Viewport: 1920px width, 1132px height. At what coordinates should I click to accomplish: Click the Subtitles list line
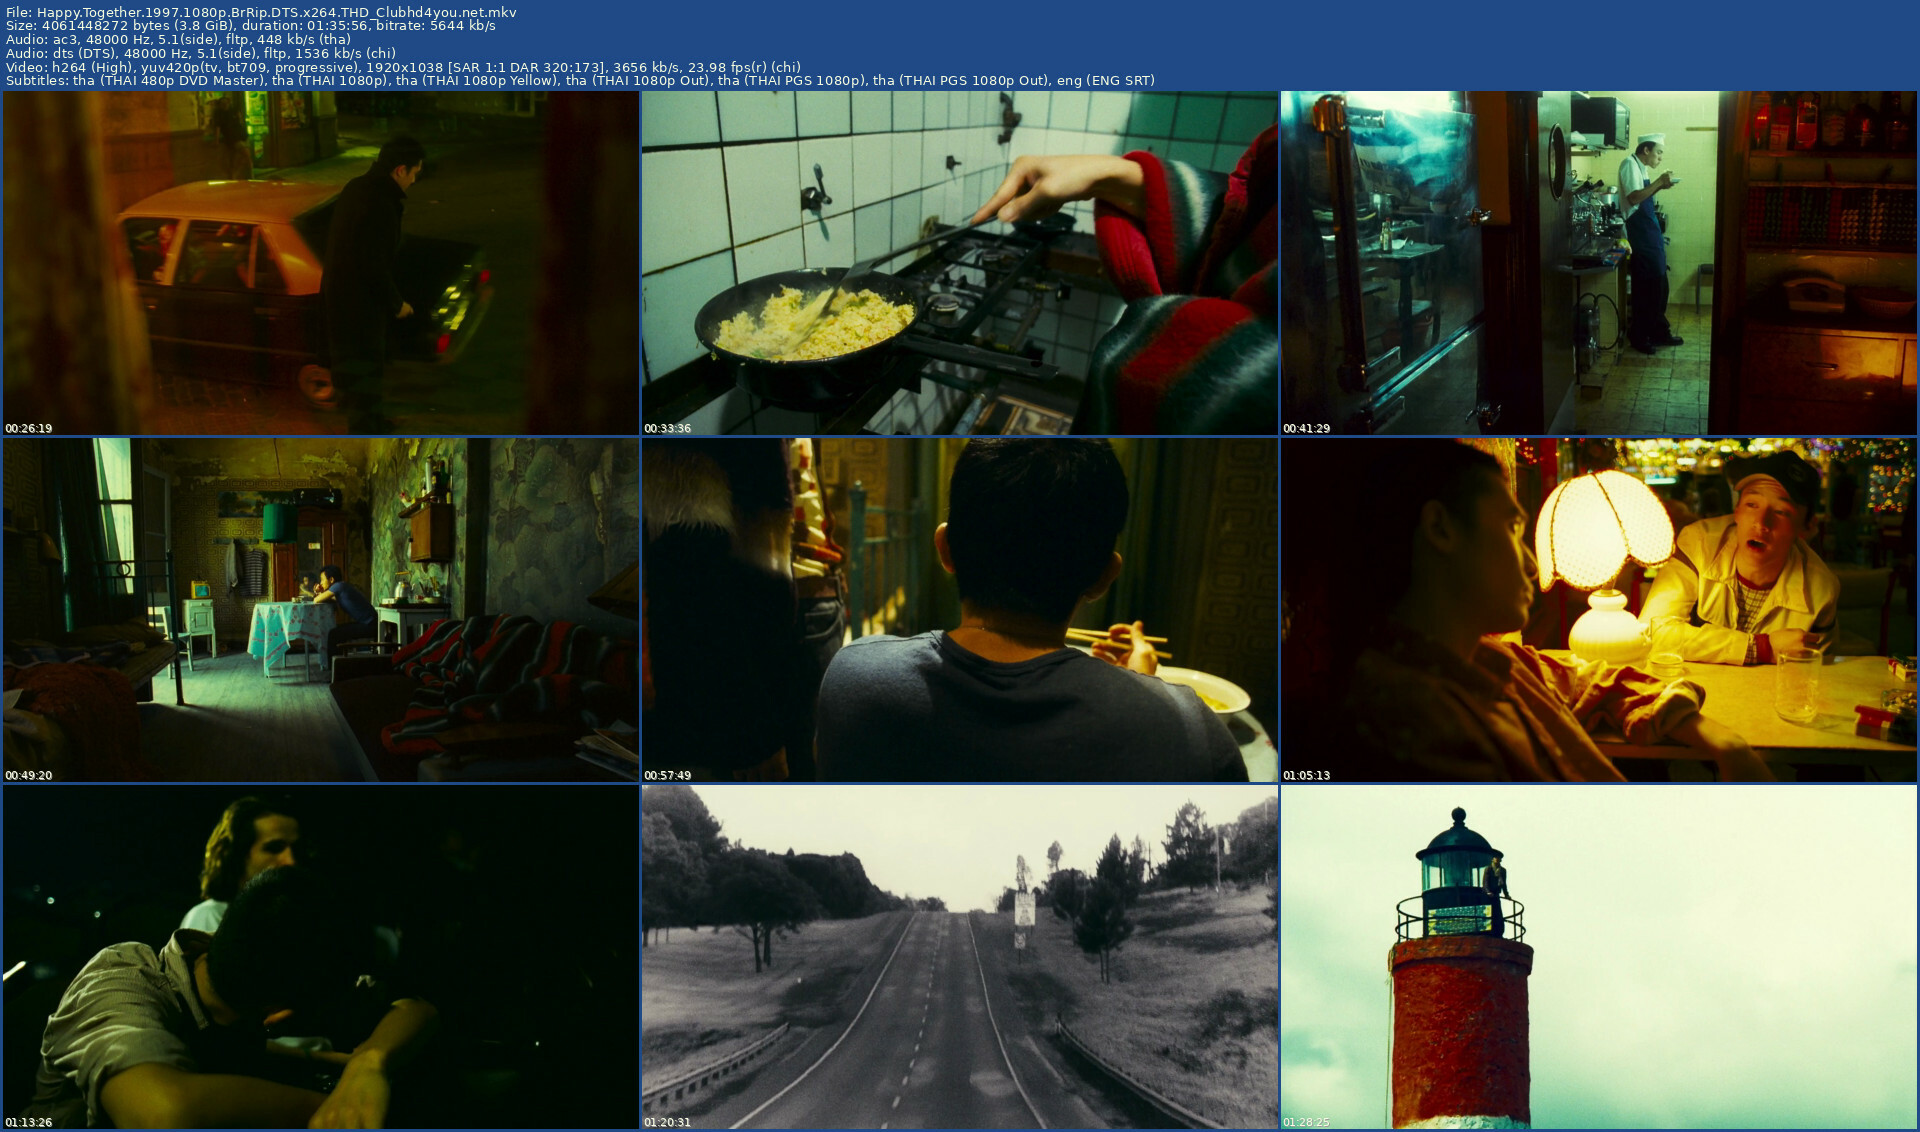coord(580,81)
